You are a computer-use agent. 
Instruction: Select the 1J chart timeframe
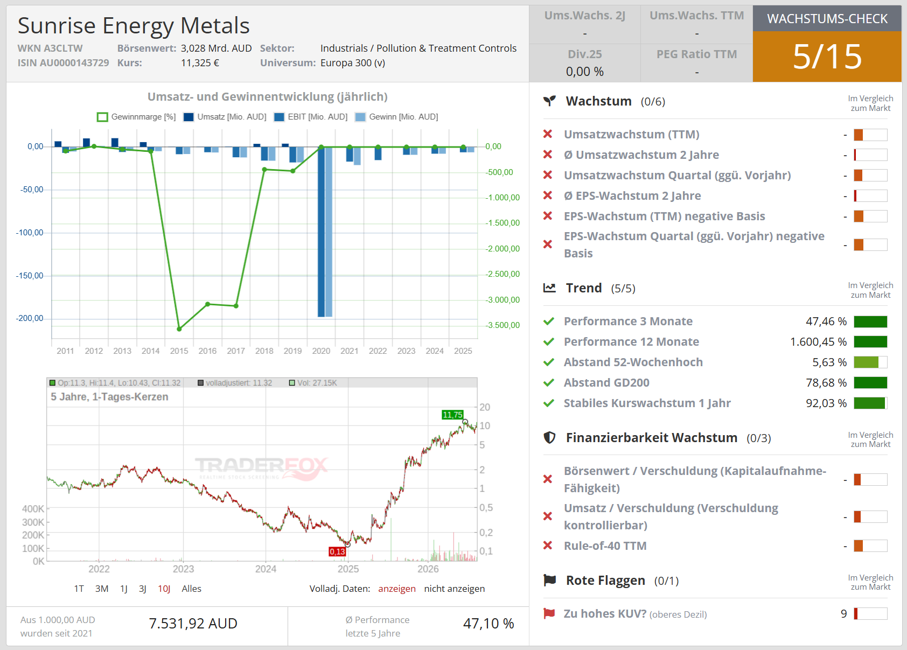point(124,589)
